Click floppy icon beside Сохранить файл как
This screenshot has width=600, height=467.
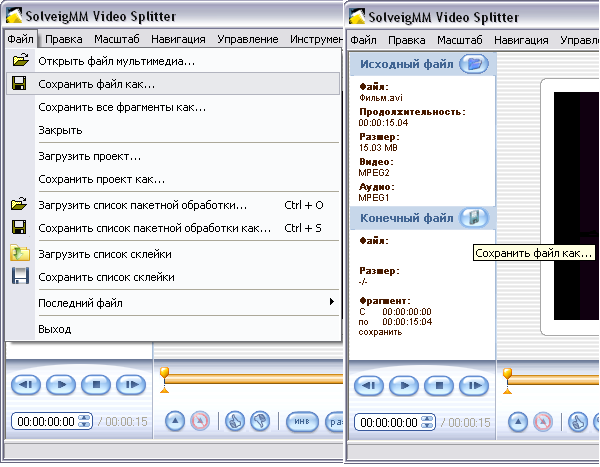pyautogui.click(x=19, y=83)
